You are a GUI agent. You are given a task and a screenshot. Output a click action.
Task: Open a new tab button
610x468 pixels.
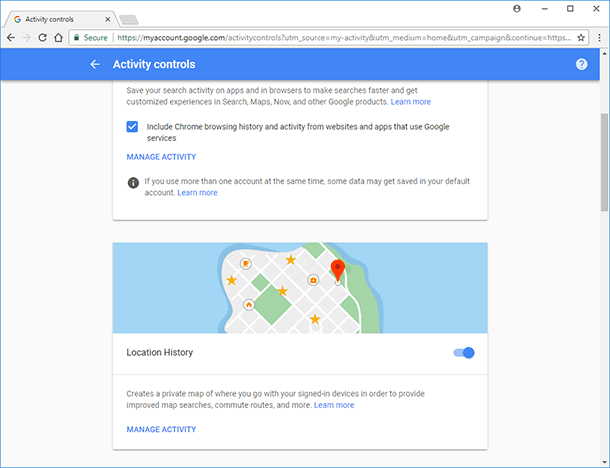point(128,19)
